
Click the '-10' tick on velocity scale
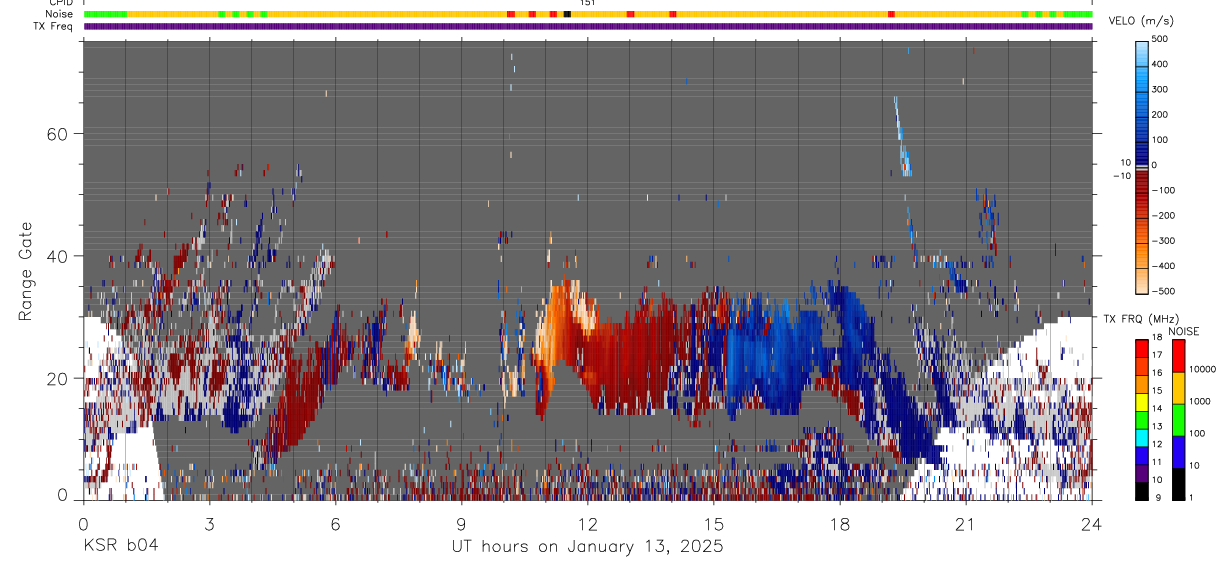(x=1122, y=176)
